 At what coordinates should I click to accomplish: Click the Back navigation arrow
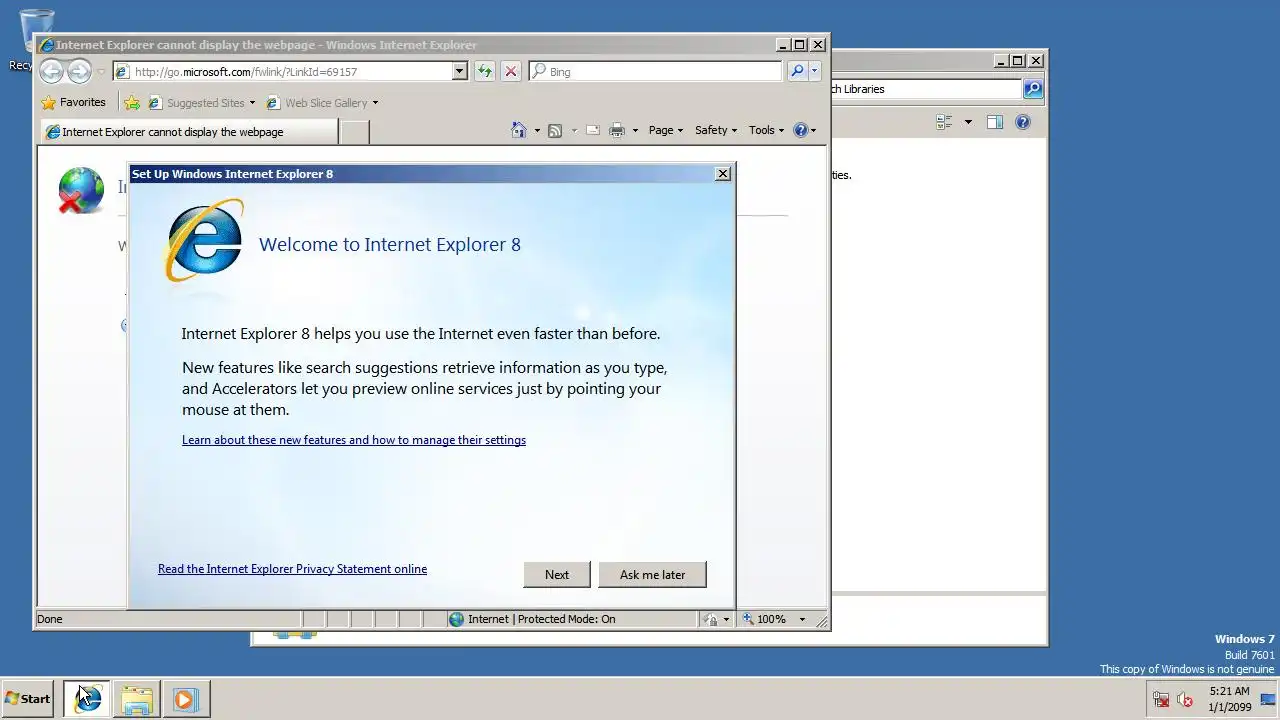click(51, 71)
